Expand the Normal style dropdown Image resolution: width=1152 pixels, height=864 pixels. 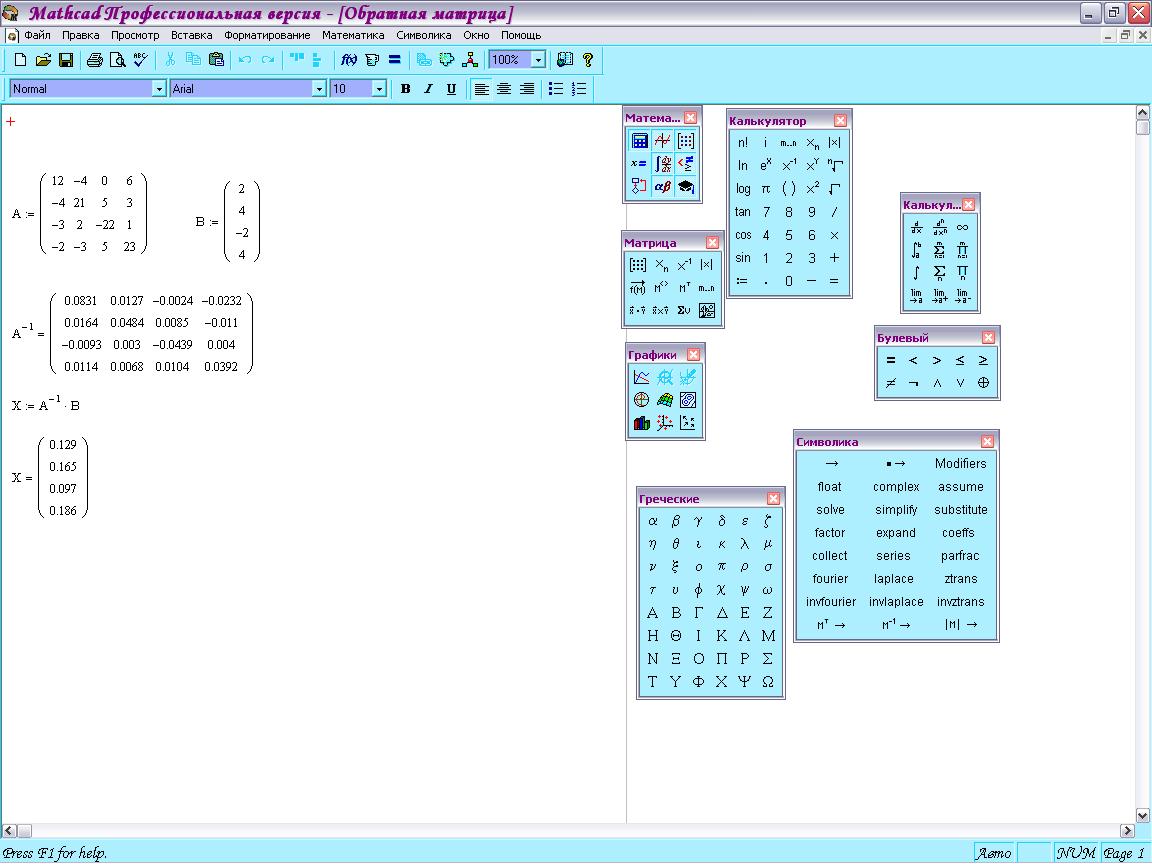tap(159, 89)
